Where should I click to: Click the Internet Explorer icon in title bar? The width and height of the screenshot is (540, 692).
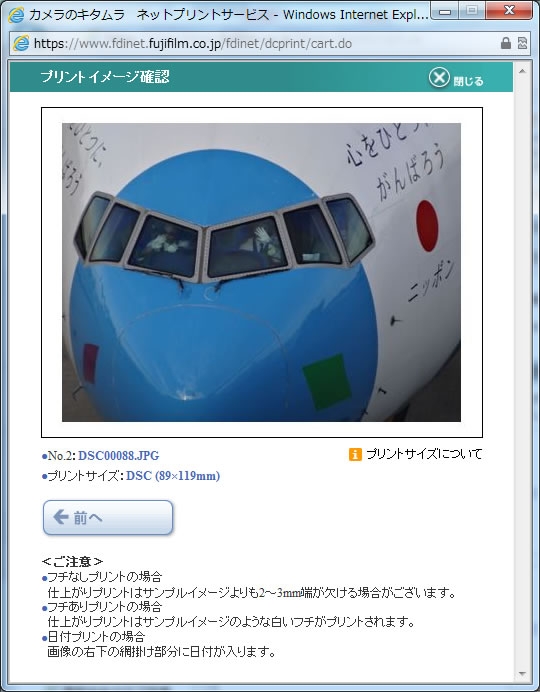16,15
